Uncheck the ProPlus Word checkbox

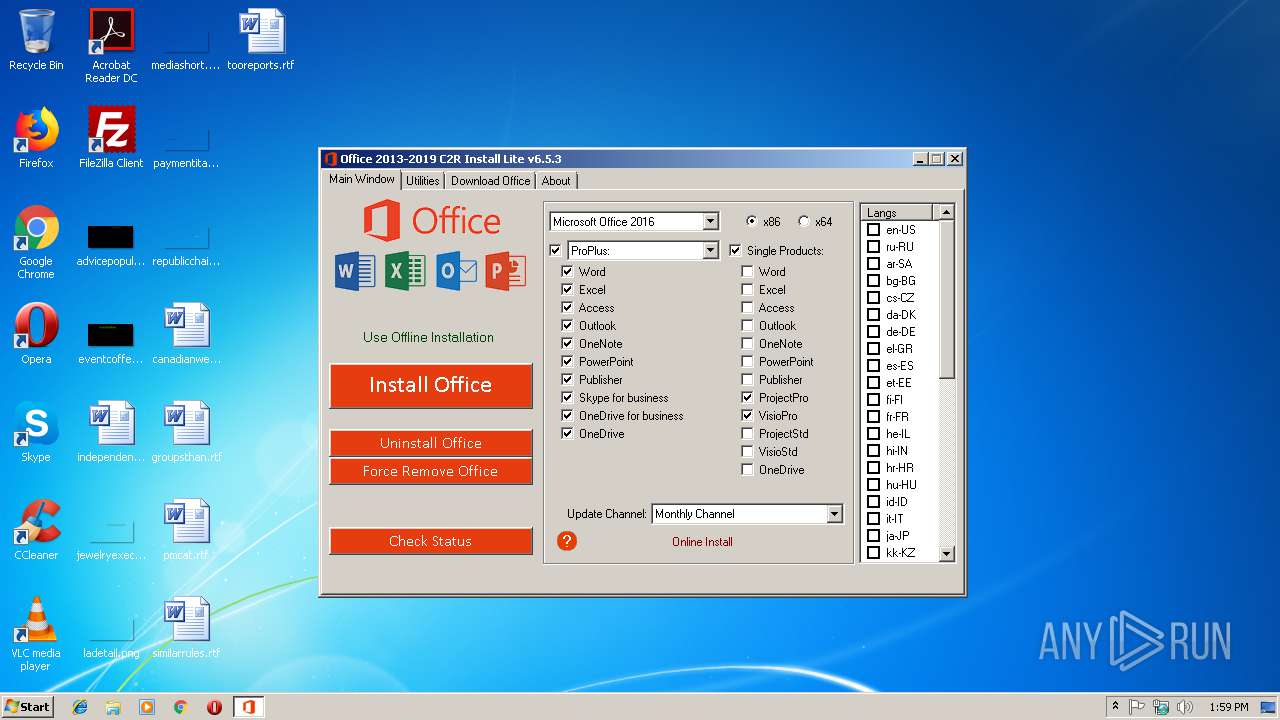pos(567,271)
